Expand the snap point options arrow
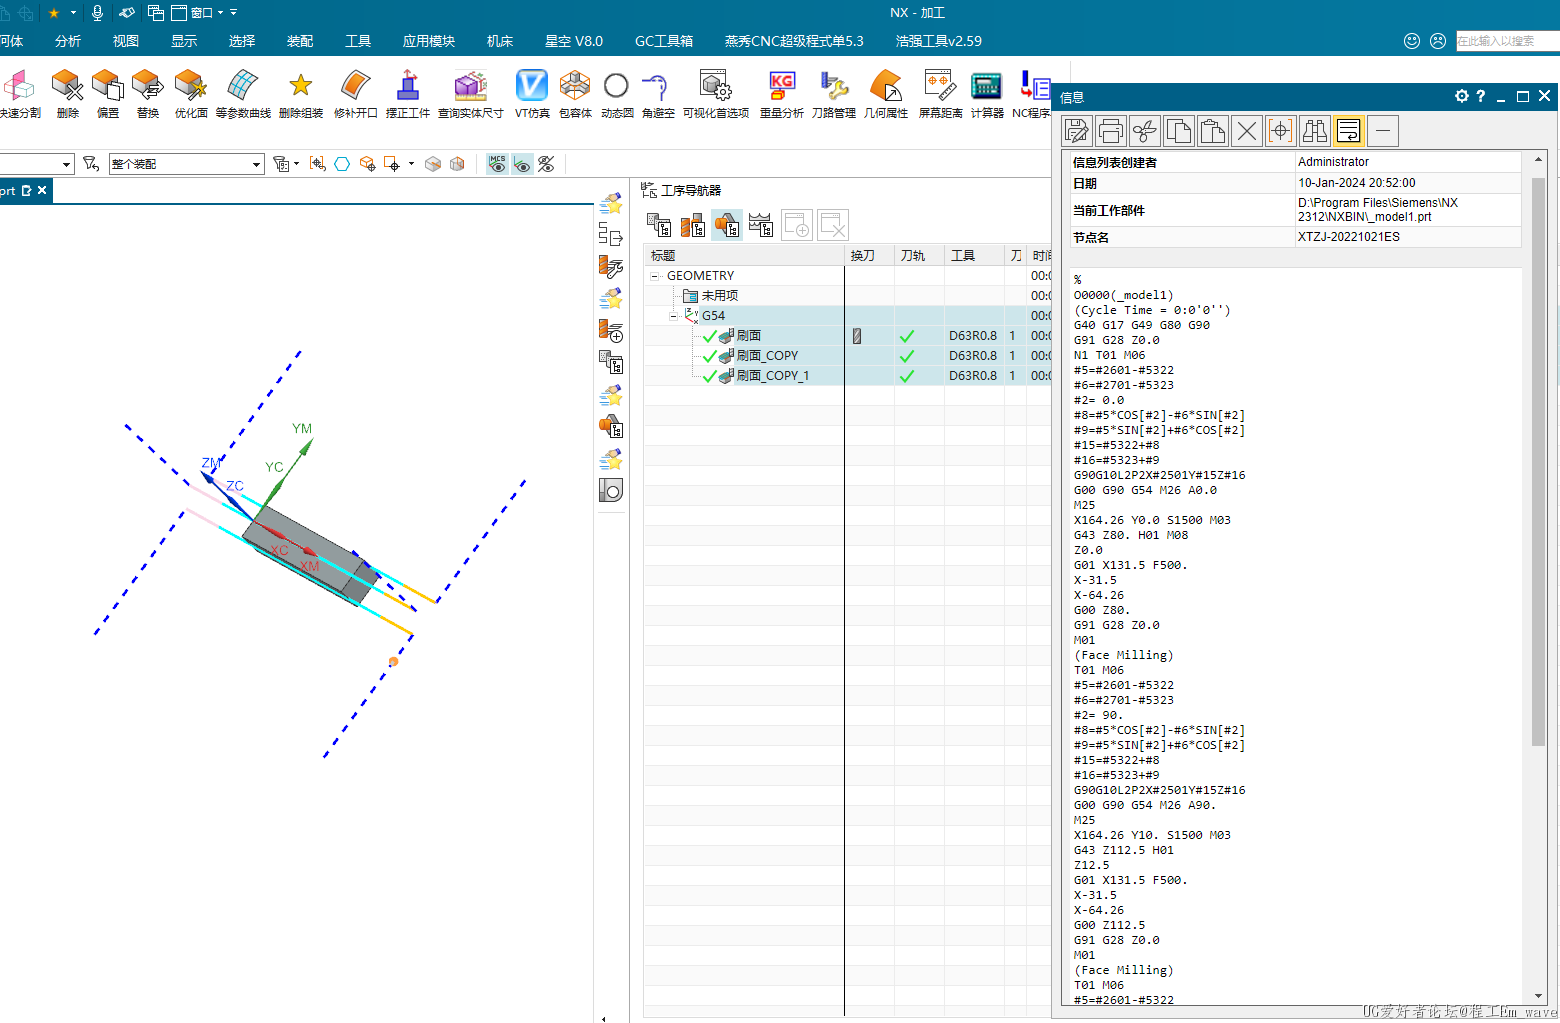 point(411,164)
